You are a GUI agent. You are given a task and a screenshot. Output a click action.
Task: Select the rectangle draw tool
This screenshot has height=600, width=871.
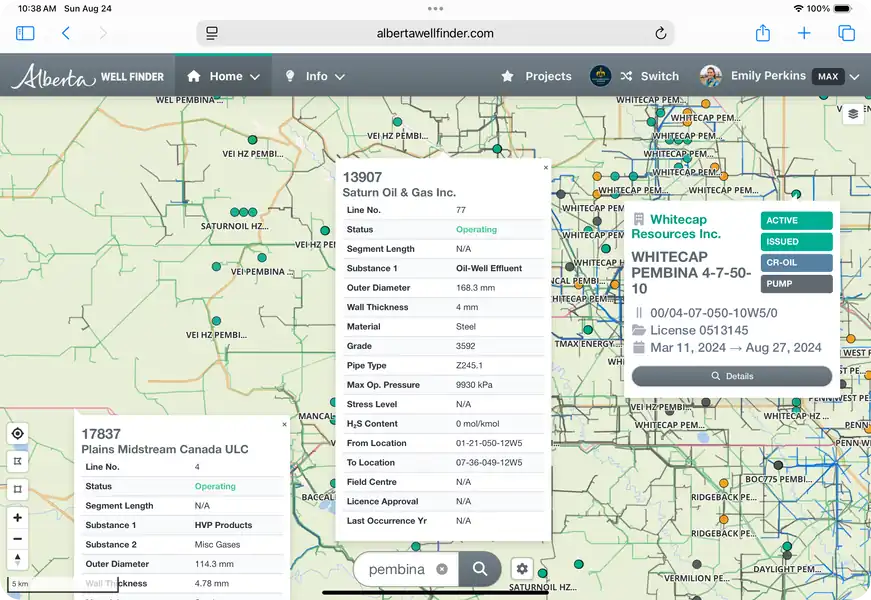pyautogui.click(x=17, y=489)
